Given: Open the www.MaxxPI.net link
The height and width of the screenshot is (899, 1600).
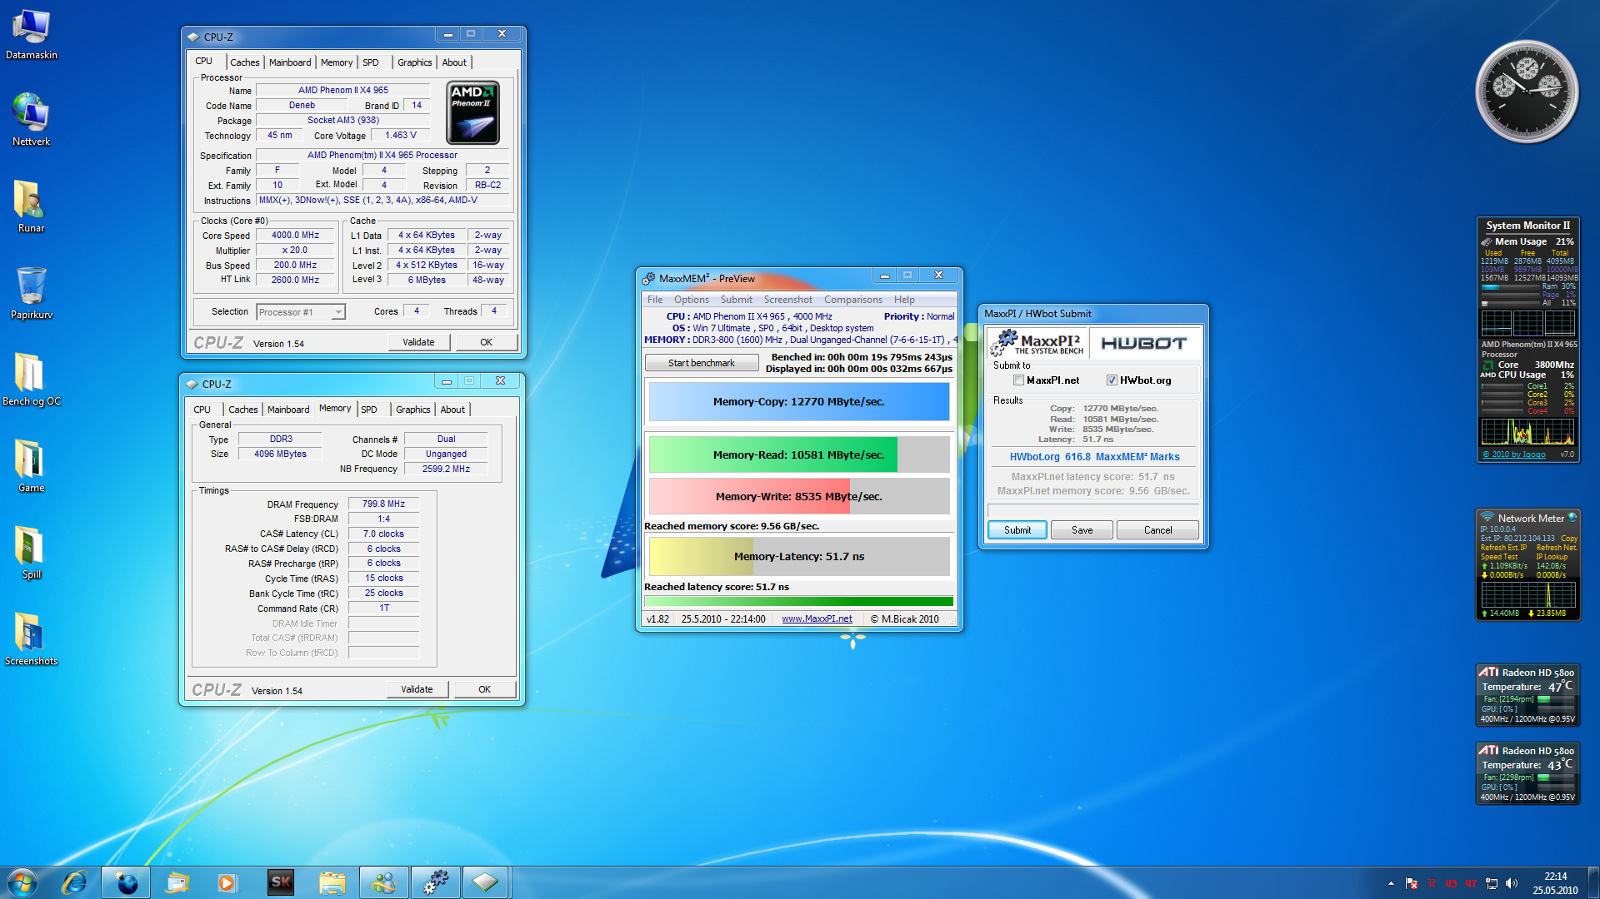Looking at the screenshot, I should 817,619.
